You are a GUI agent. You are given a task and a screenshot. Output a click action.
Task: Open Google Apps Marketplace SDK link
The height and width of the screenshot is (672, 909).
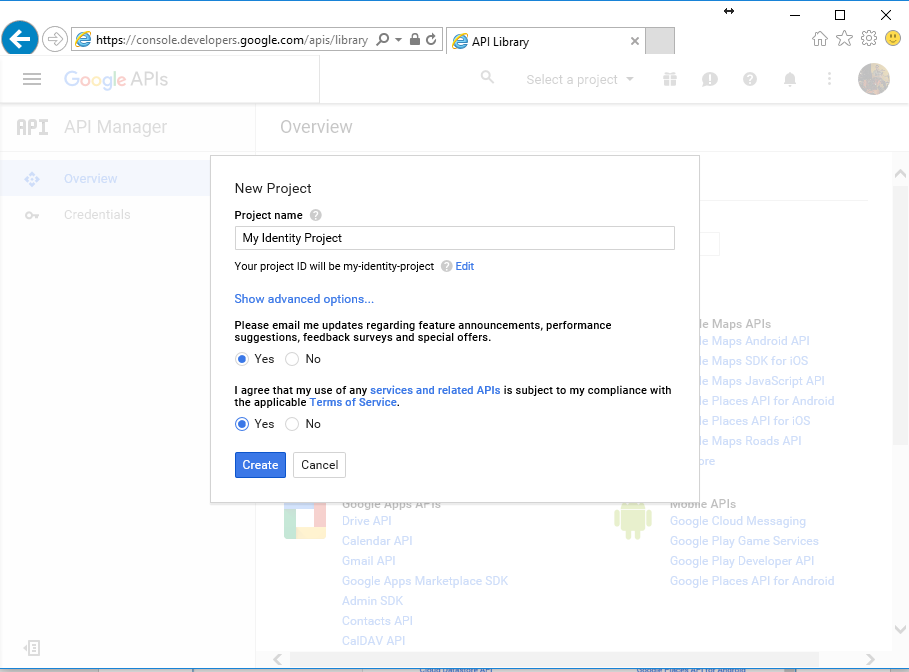click(425, 581)
